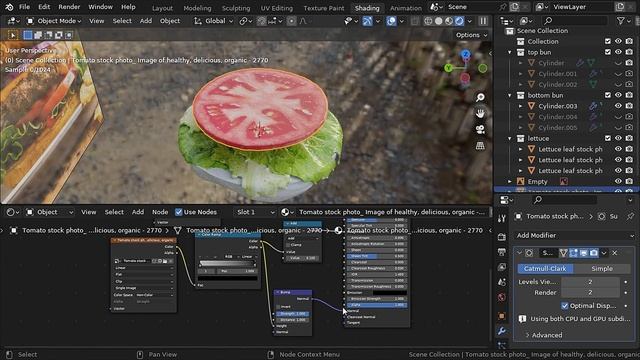Screen dimensions: 640x360
Task: Select Catmull-Clark subdivision type
Action: click(x=545, y=269)
